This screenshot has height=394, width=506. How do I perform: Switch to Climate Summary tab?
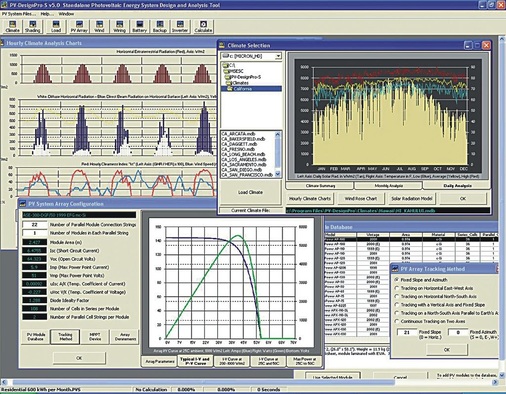pyautogui.click(x=320, y=186)
